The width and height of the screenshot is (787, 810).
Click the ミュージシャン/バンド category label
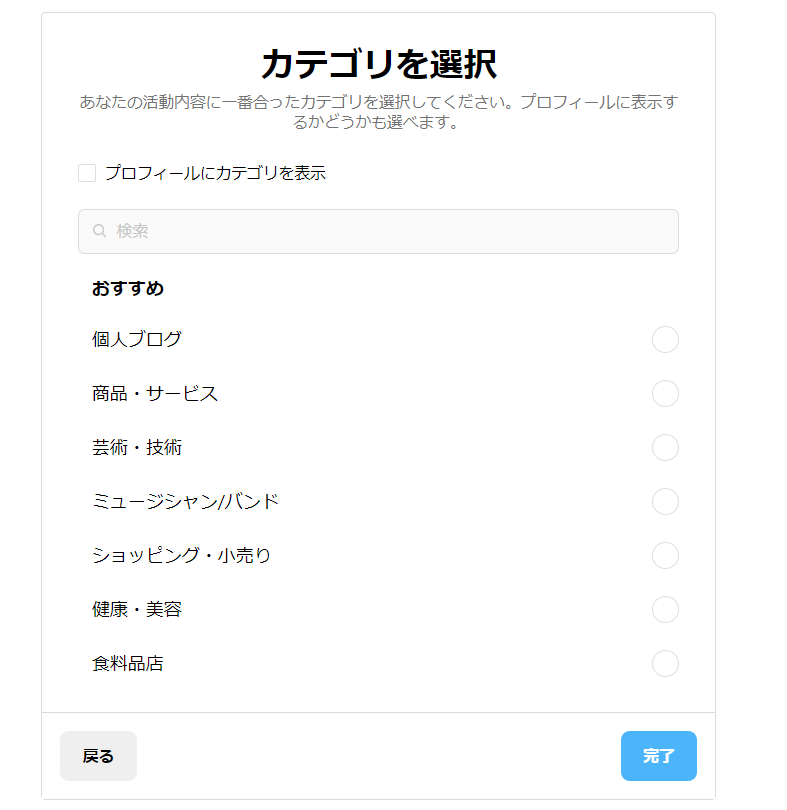tap(185, 502)
